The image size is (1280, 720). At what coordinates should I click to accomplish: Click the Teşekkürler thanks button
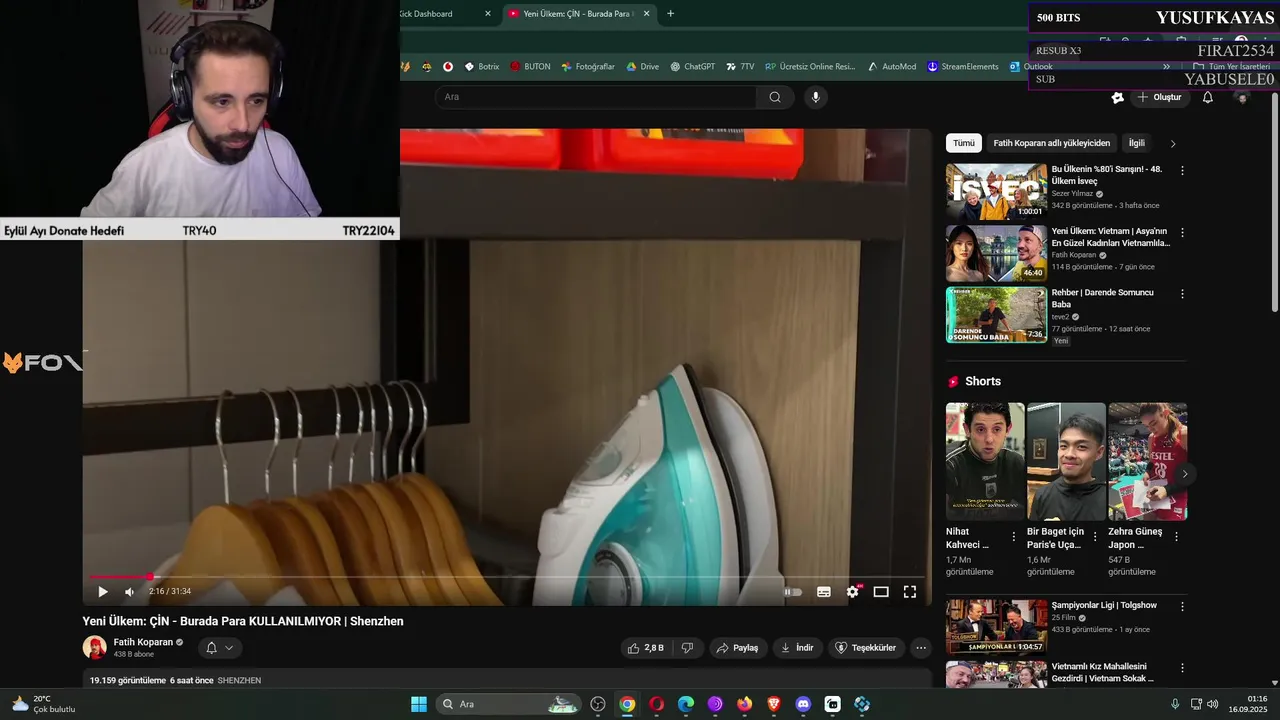866,648
